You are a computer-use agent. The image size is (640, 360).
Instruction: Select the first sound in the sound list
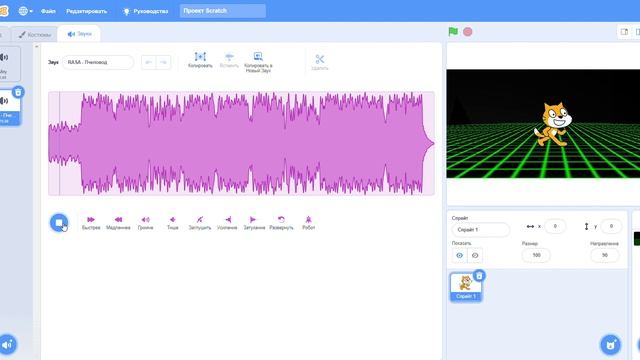[x=9, y=64]
